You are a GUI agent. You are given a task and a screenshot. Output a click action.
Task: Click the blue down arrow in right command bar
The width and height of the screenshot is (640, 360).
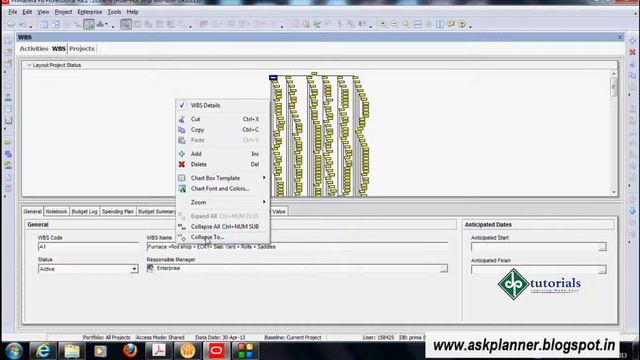[632, 211]
